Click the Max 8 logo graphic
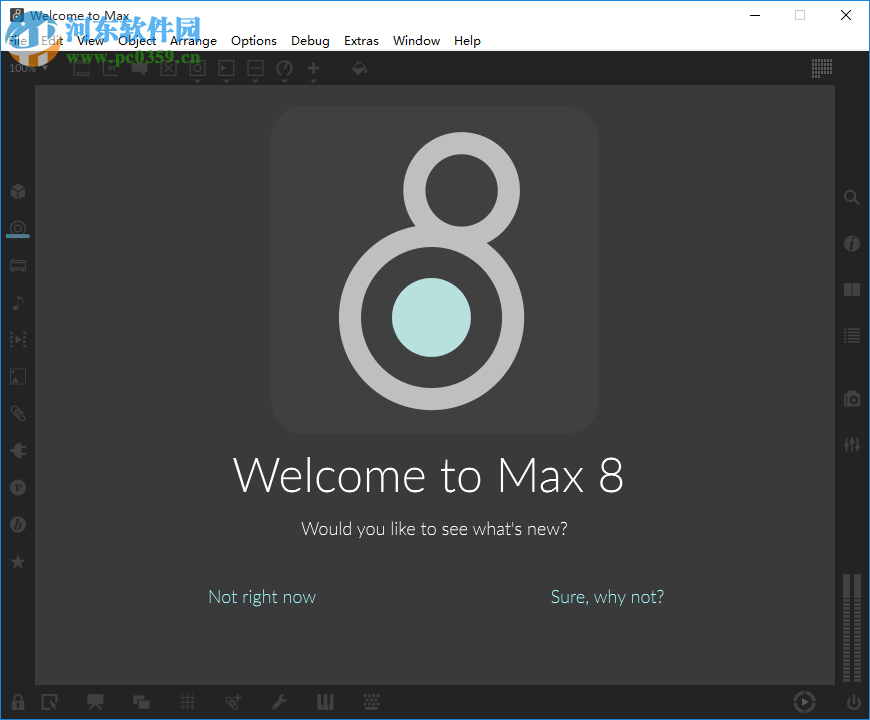 click(434, 268)
